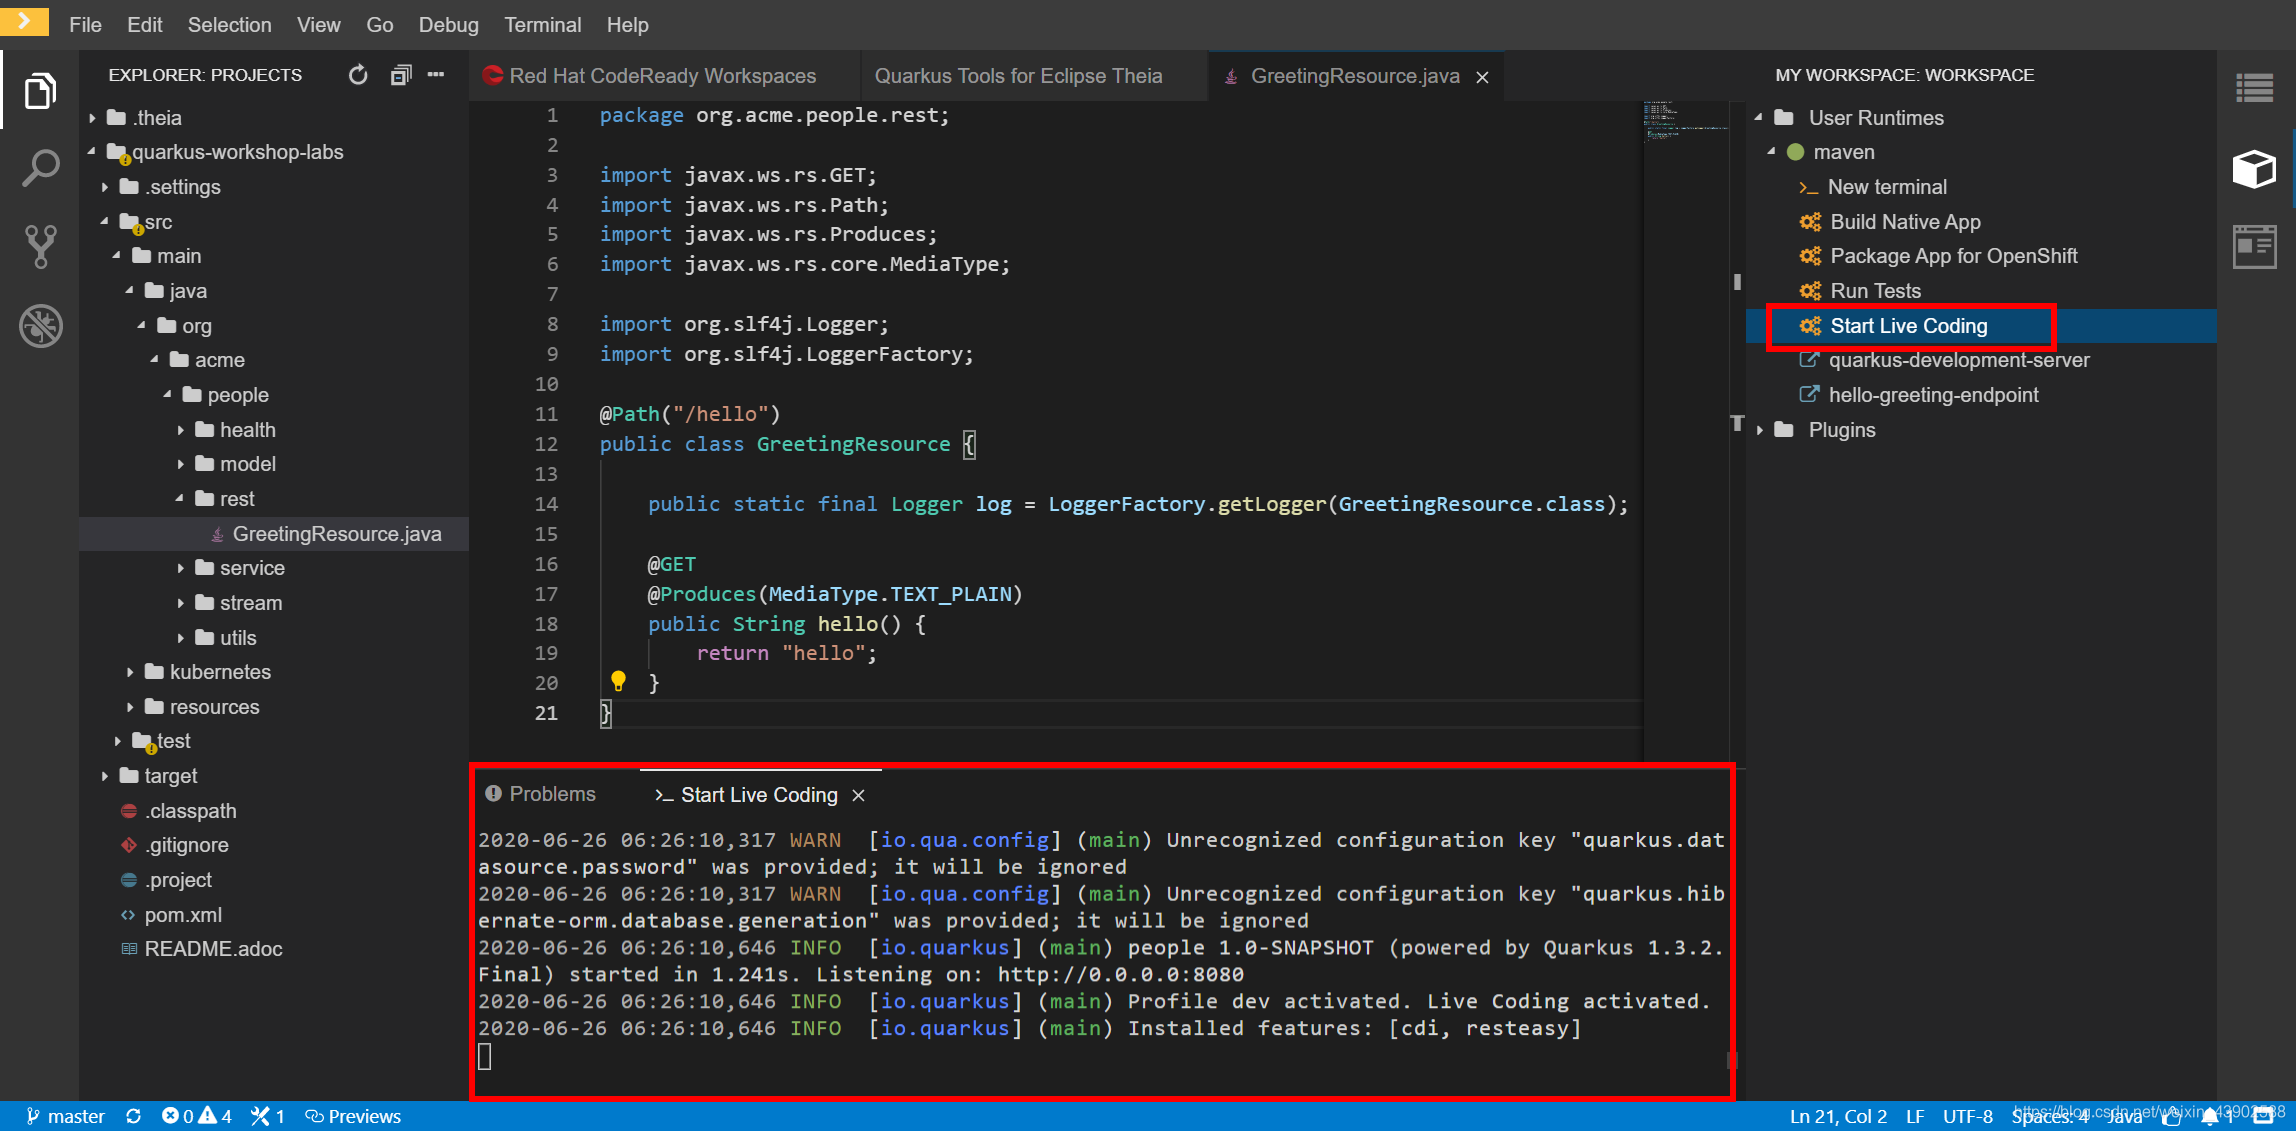
Task: Place cursor on line 19 return statement
Action: click(786, 653)
